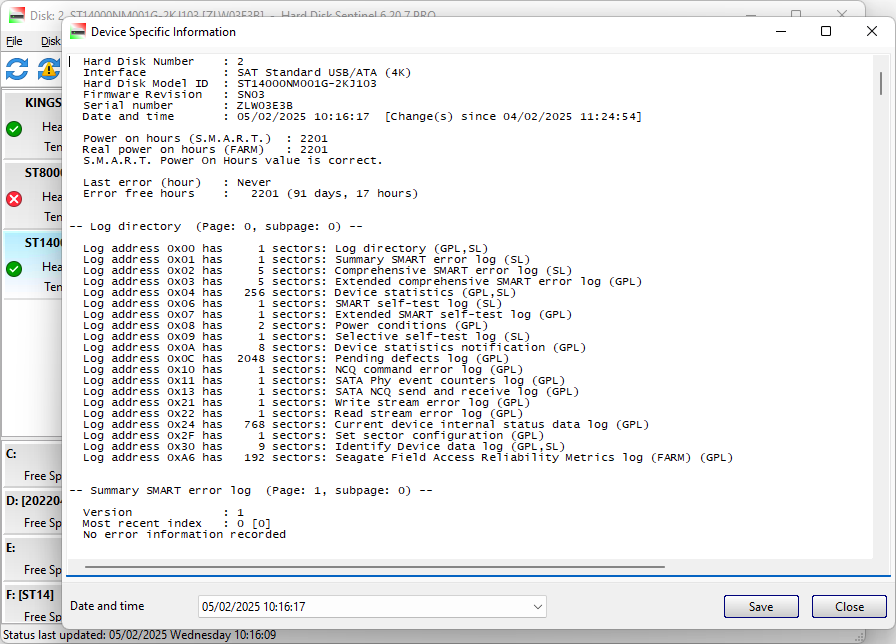Click the 'Current device internal status data log' line
Screen dimensions: 896x644
(366, 425)
